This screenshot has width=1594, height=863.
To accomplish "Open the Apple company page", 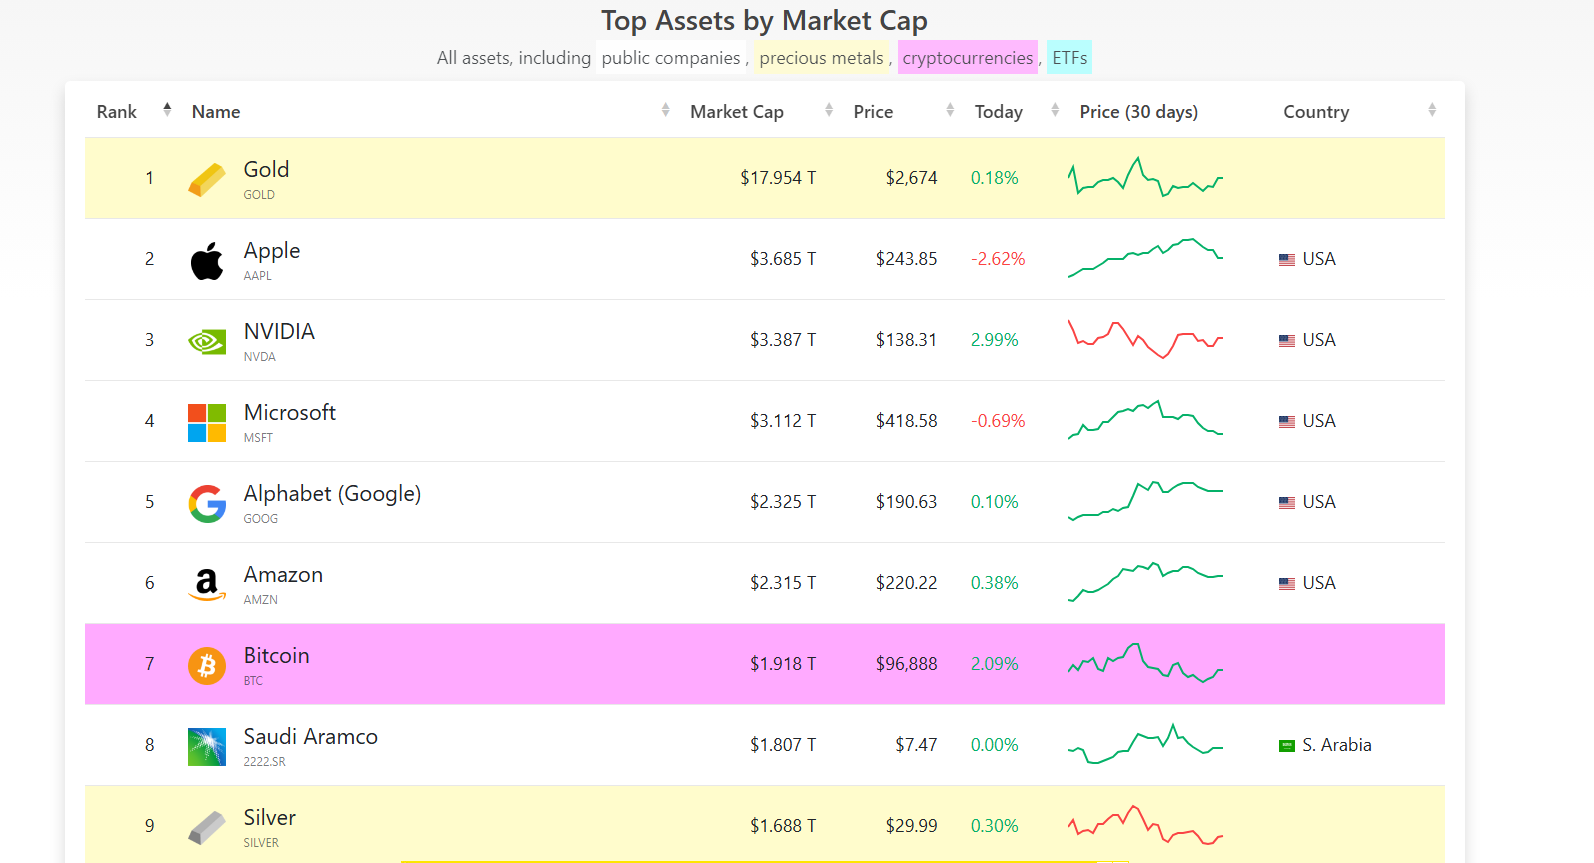I will [272, 251].
